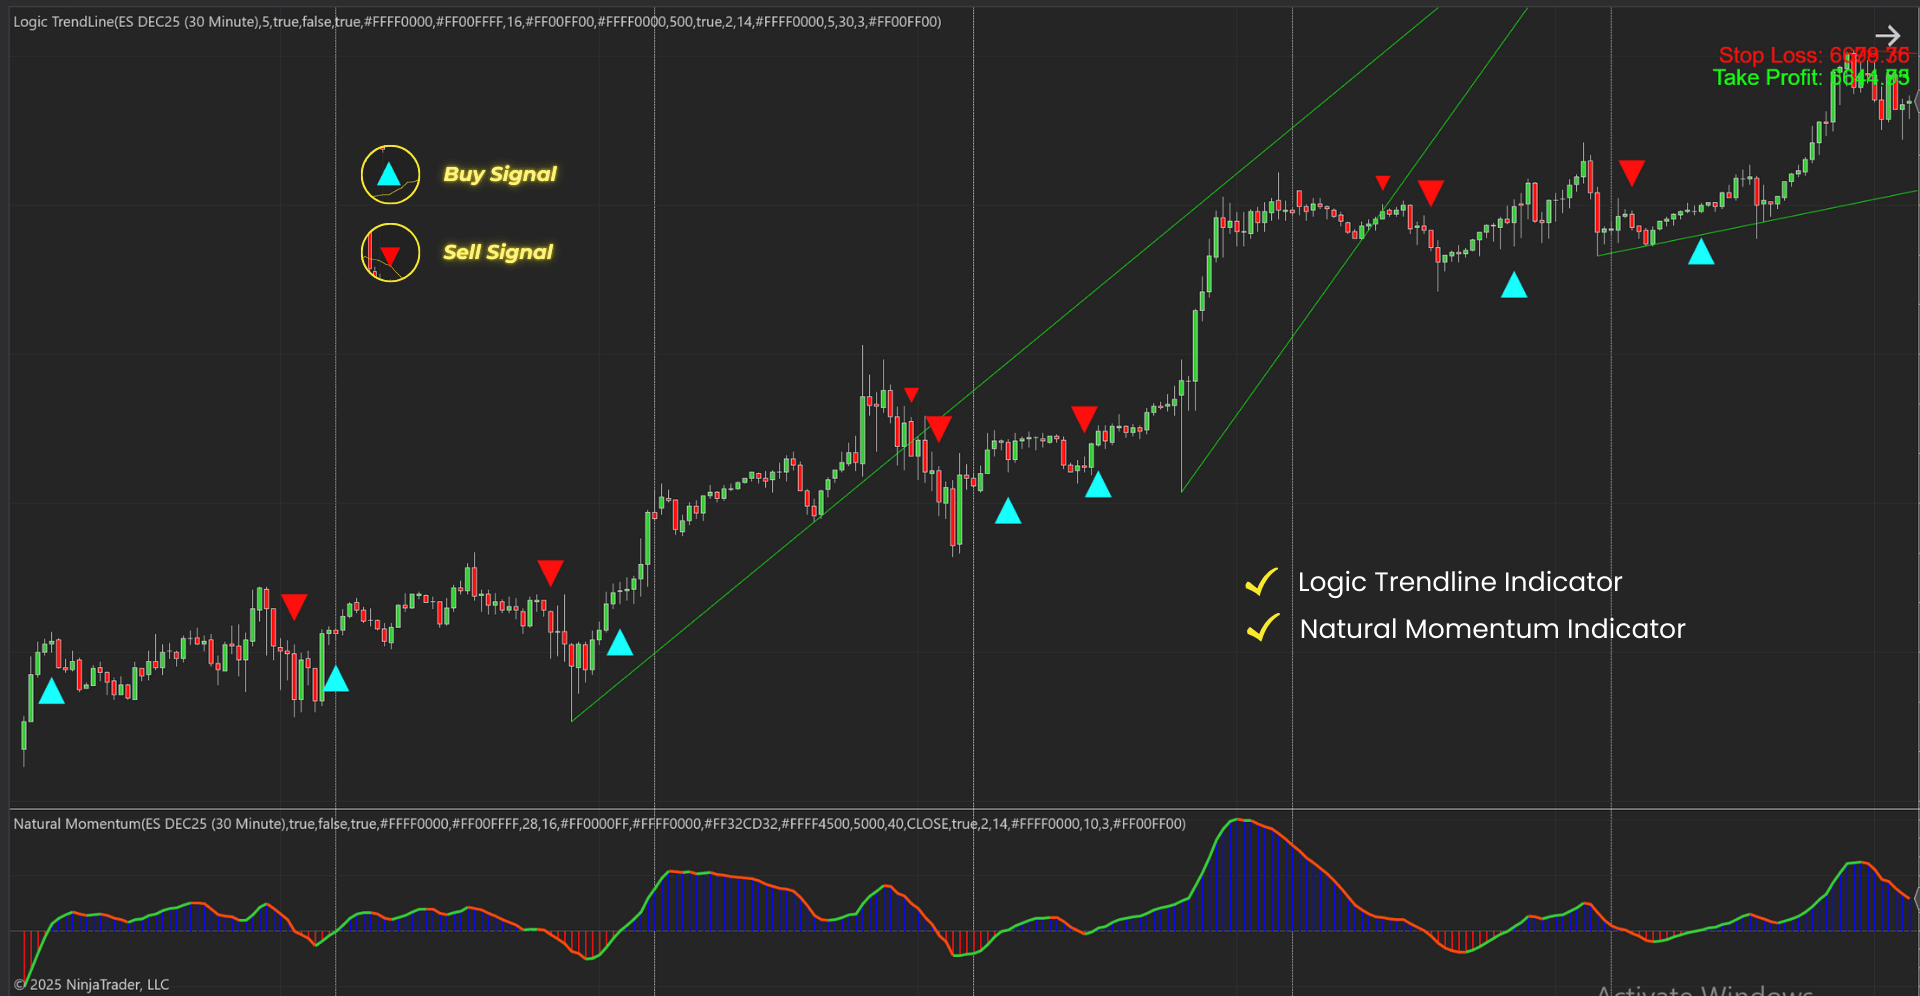Select the Logic TrendLine parameter label at top
Image resolution: width=1920 pixels, height=996 pixels.
coord(477,22)
